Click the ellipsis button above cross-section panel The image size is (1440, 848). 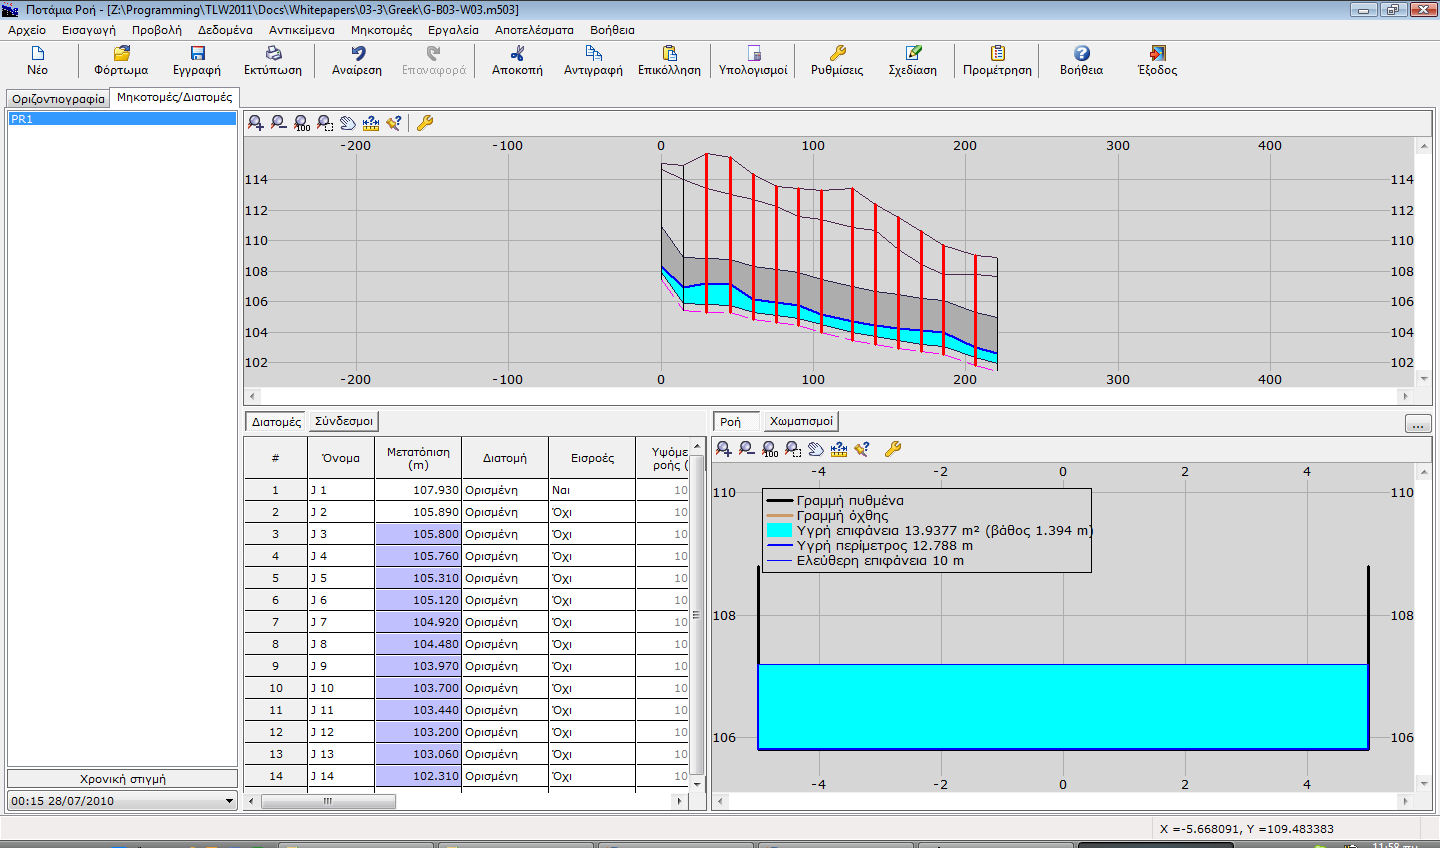click(x=1418, y=424)
